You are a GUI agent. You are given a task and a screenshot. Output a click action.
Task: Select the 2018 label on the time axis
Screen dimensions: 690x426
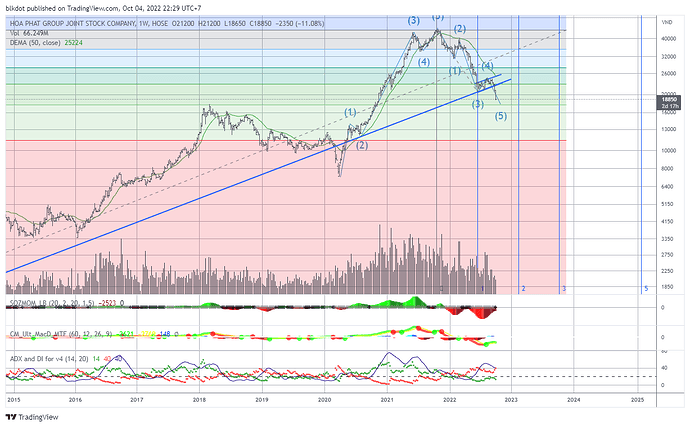(199, 400)
